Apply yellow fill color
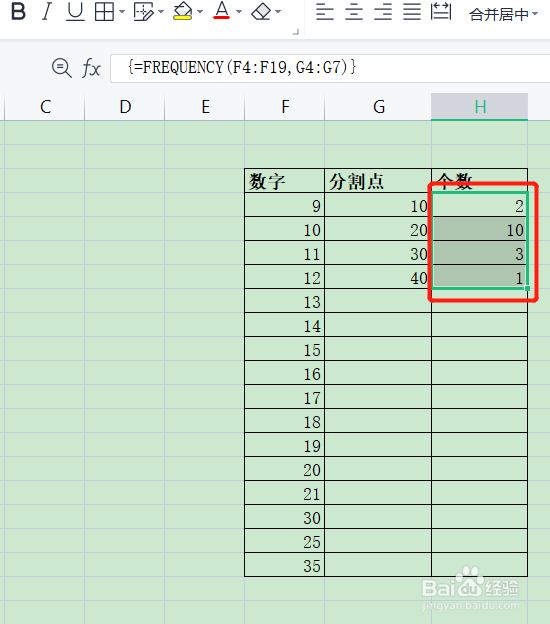The image size is (550, 624). click(183, 11)
